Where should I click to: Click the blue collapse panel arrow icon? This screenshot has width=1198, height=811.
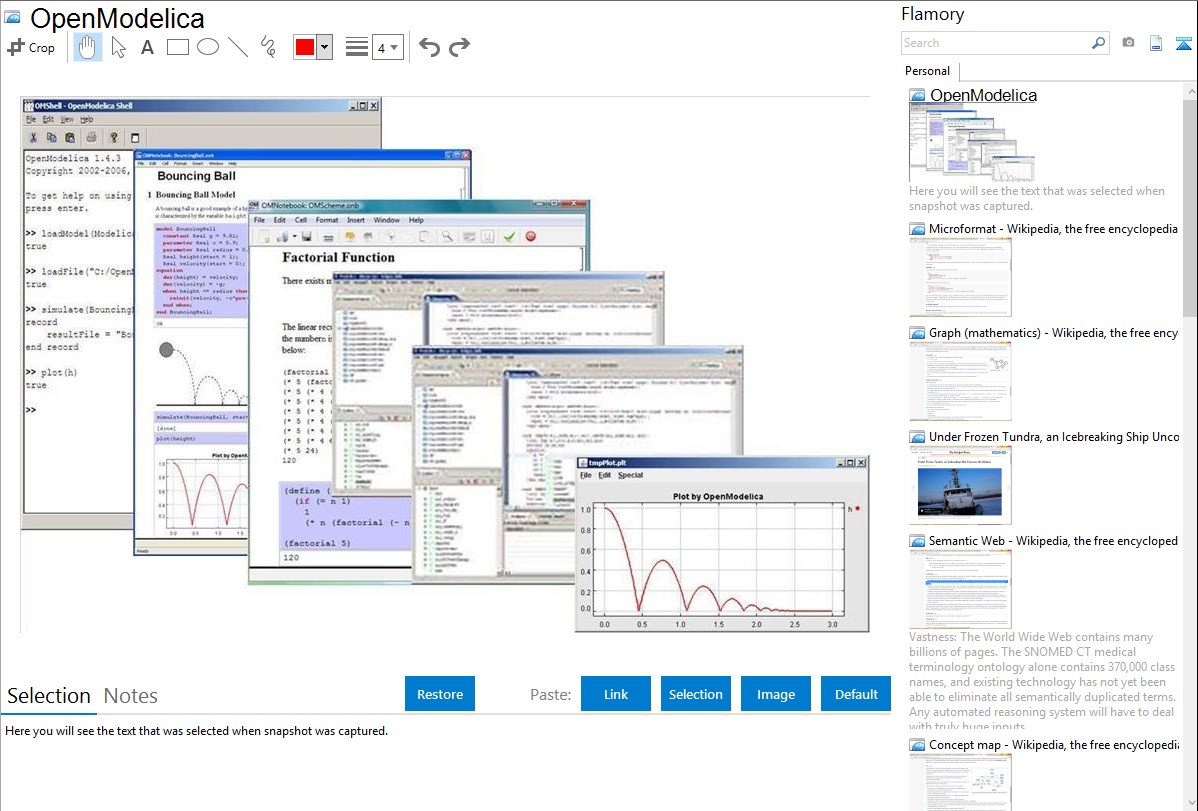(x=1183, y=43)
